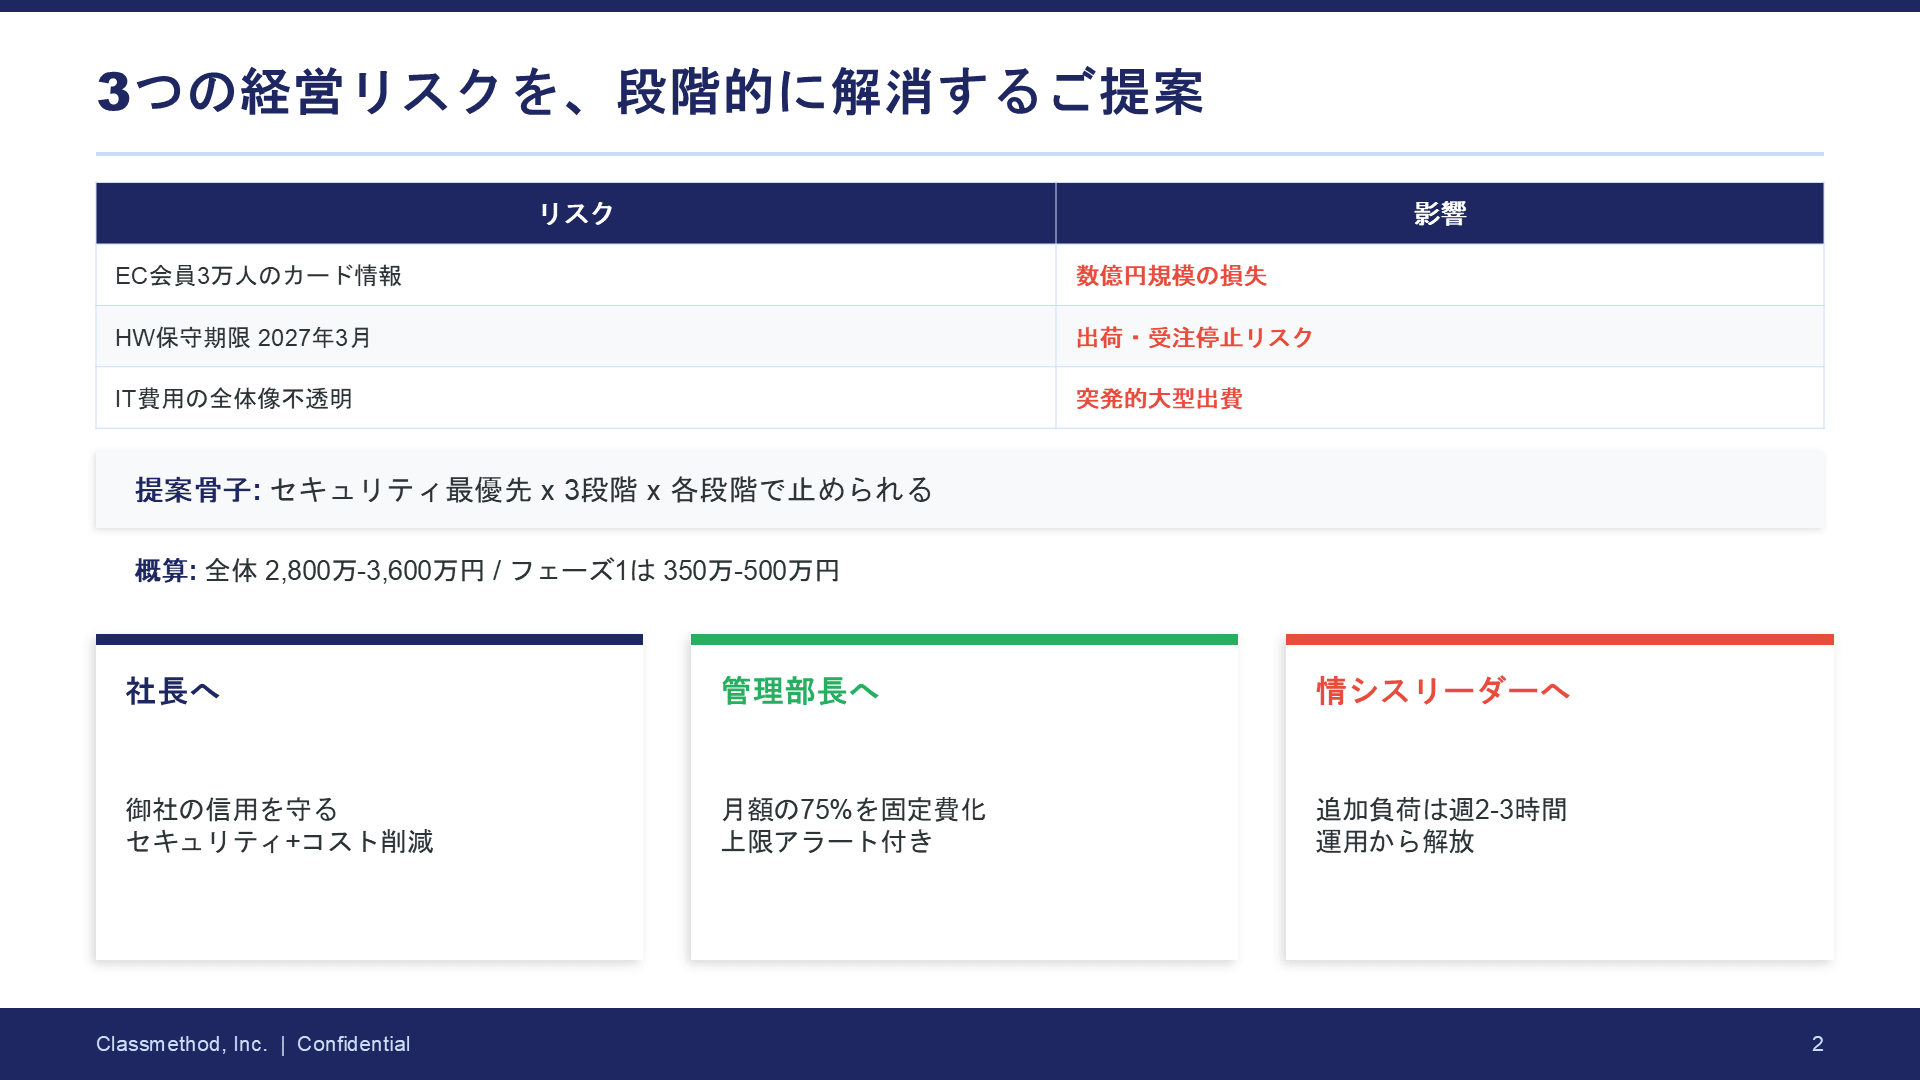The height and width of the screenshot is (1080, 1920).
Task: Click the green 管理部長へ card heading
Action: click(800, 691)
